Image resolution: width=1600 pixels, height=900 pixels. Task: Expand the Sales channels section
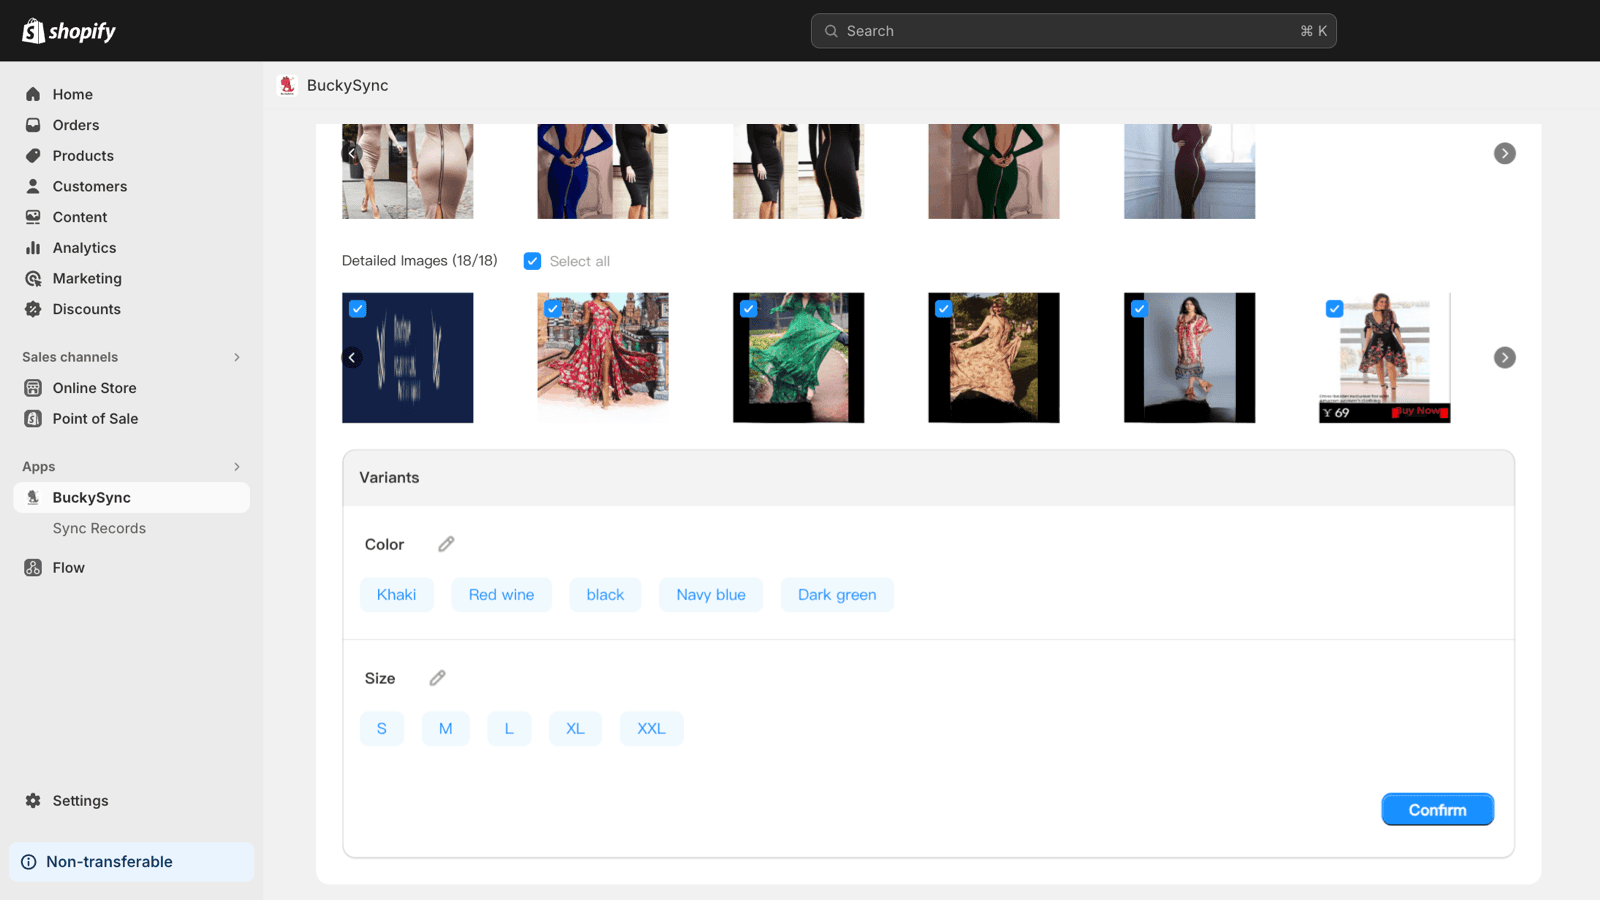[236, 357]
